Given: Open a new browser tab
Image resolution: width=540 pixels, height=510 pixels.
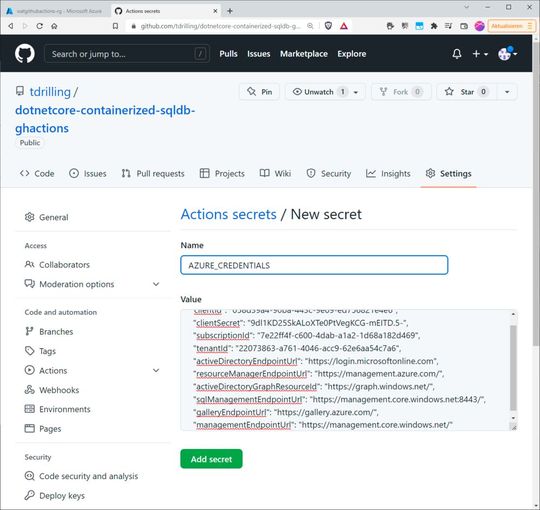Looking at the screenshot, I should (230, 11).
